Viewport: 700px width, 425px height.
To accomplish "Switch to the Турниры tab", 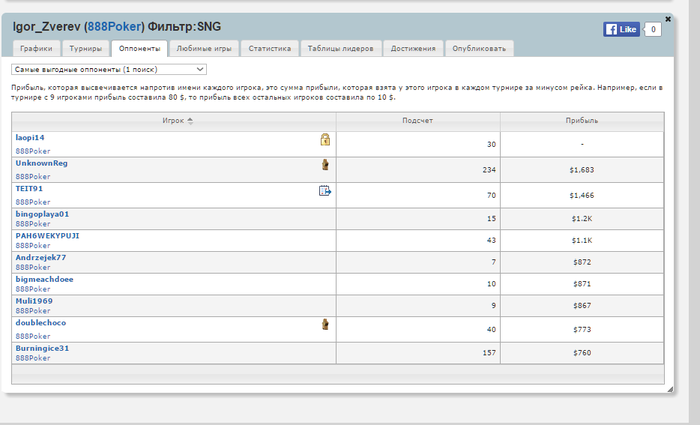I will (x=85, y=48).
